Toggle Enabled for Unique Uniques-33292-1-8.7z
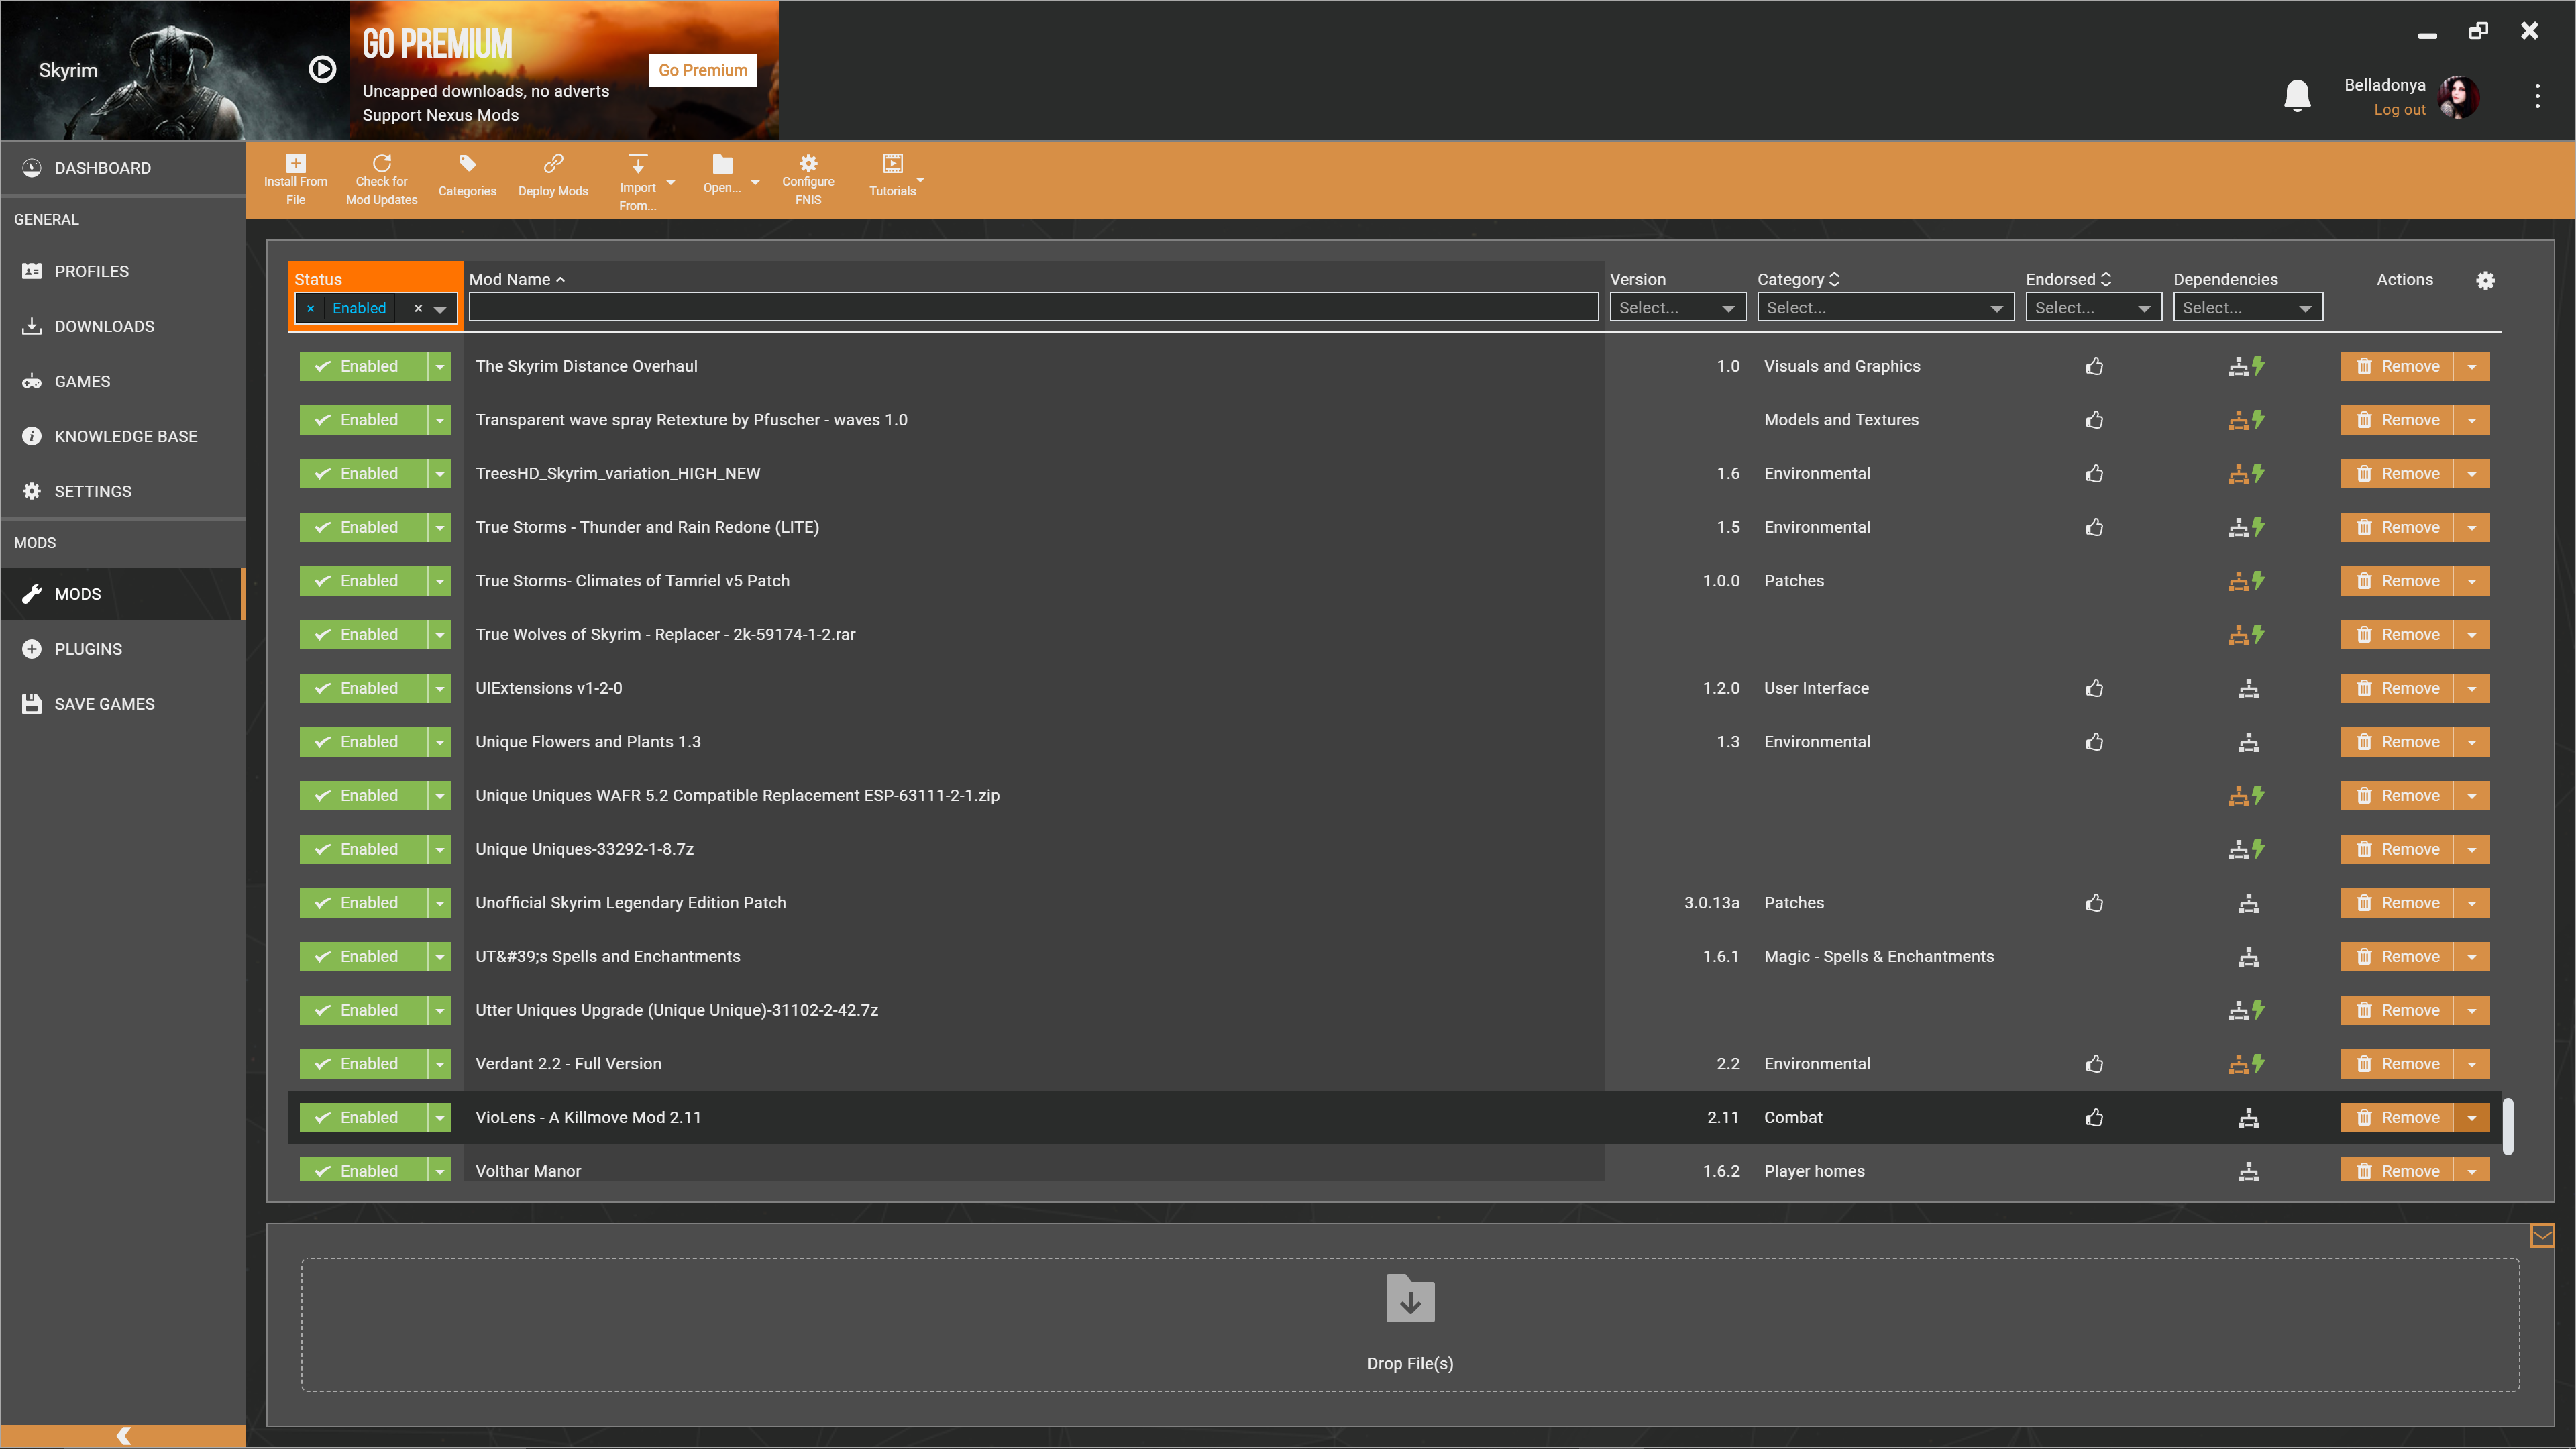The height and width of the screenshot is (1449, 2576). (x=363, y=849)
